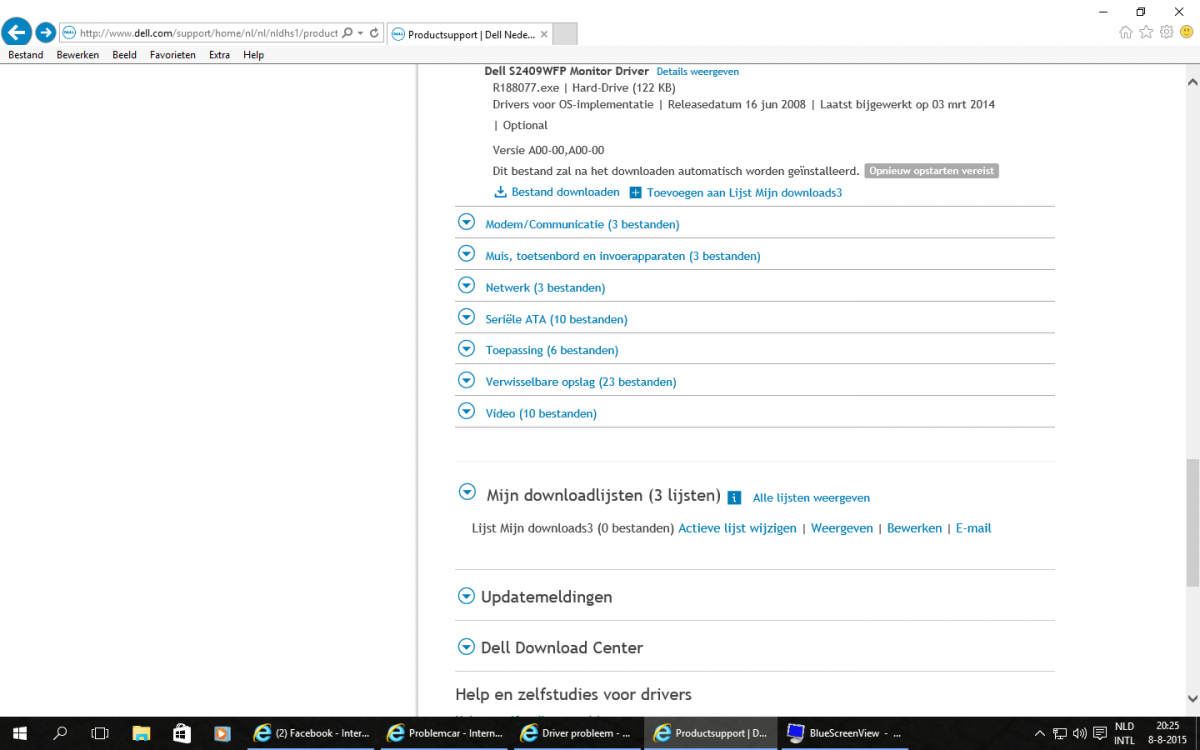Switch to the Problemcar Internet Explorer taskbar window
The height and width of the screenshot is (750, 1200).
444,733
